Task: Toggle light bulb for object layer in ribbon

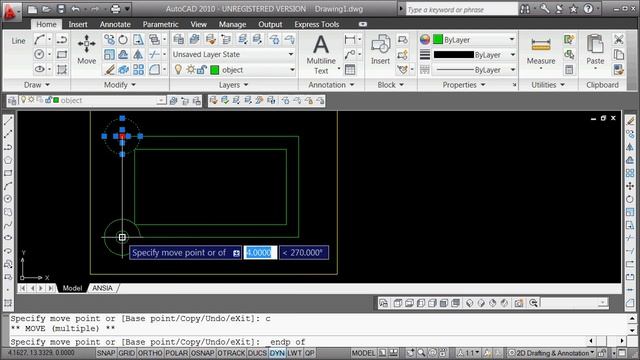Action: pos(178,70)
